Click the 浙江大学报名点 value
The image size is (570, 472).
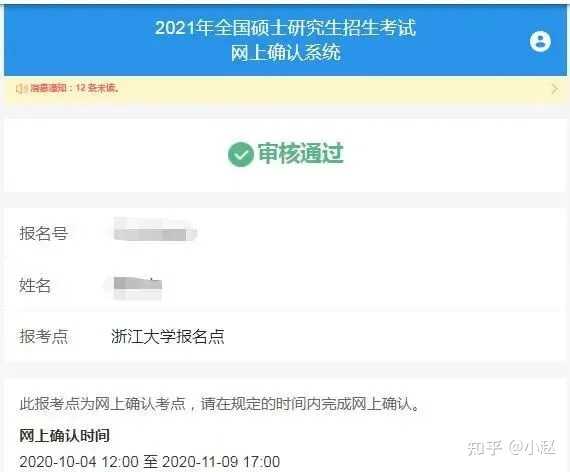(x=168, y=336)
